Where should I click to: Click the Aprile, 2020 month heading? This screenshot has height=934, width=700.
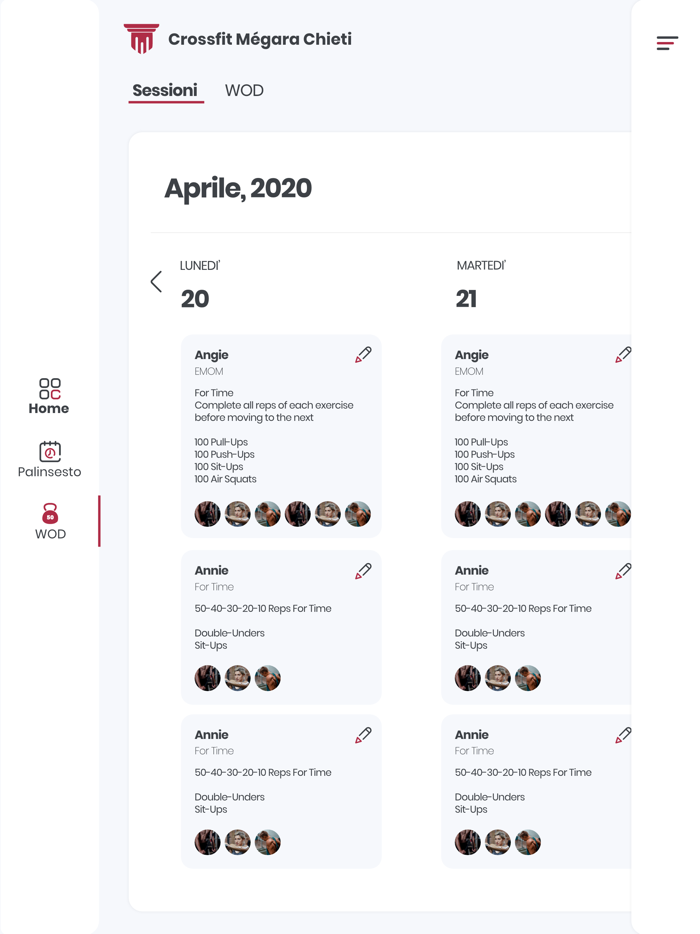pyautogui.click(x=238, y=188)
